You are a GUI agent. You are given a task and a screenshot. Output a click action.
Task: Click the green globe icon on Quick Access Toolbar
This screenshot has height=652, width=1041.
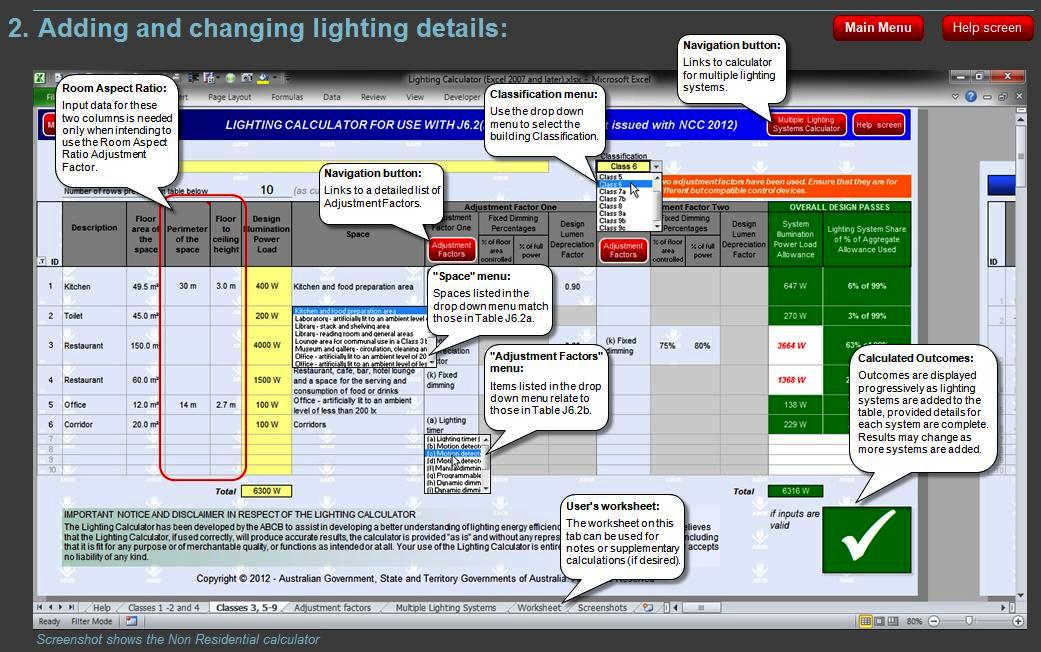pyautogui.click(x=232, y=75)
